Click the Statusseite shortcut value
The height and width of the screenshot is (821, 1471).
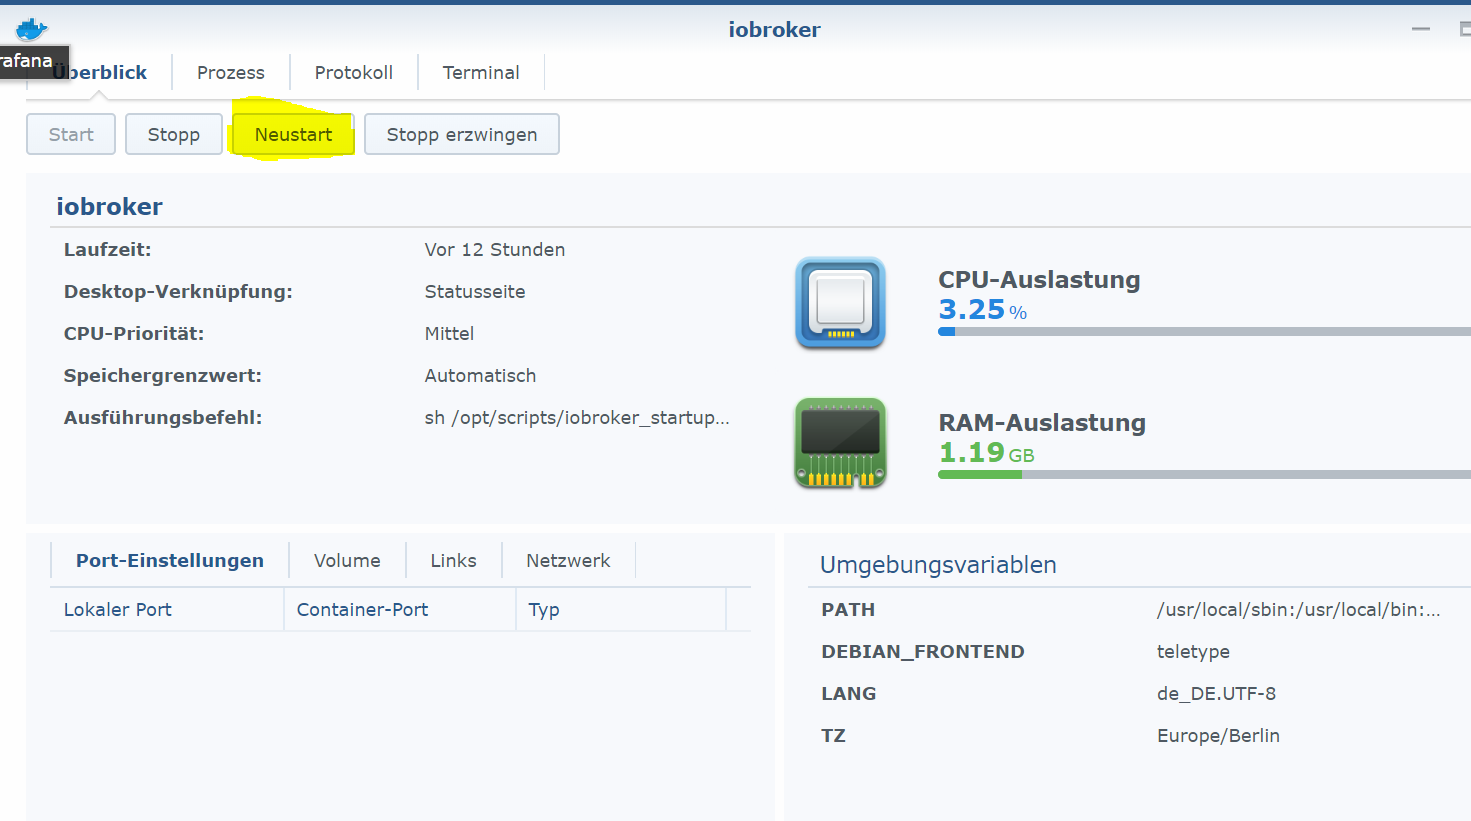475,292
